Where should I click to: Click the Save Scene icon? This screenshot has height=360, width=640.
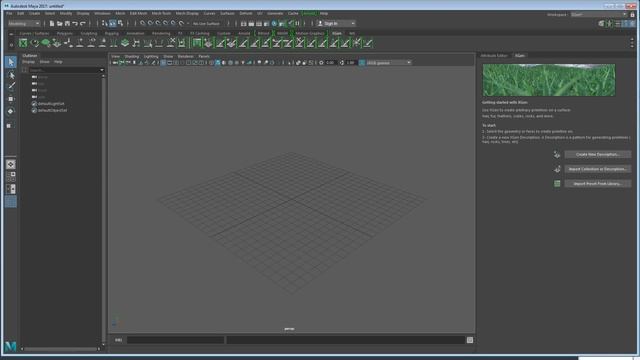[x=67, y=24]
